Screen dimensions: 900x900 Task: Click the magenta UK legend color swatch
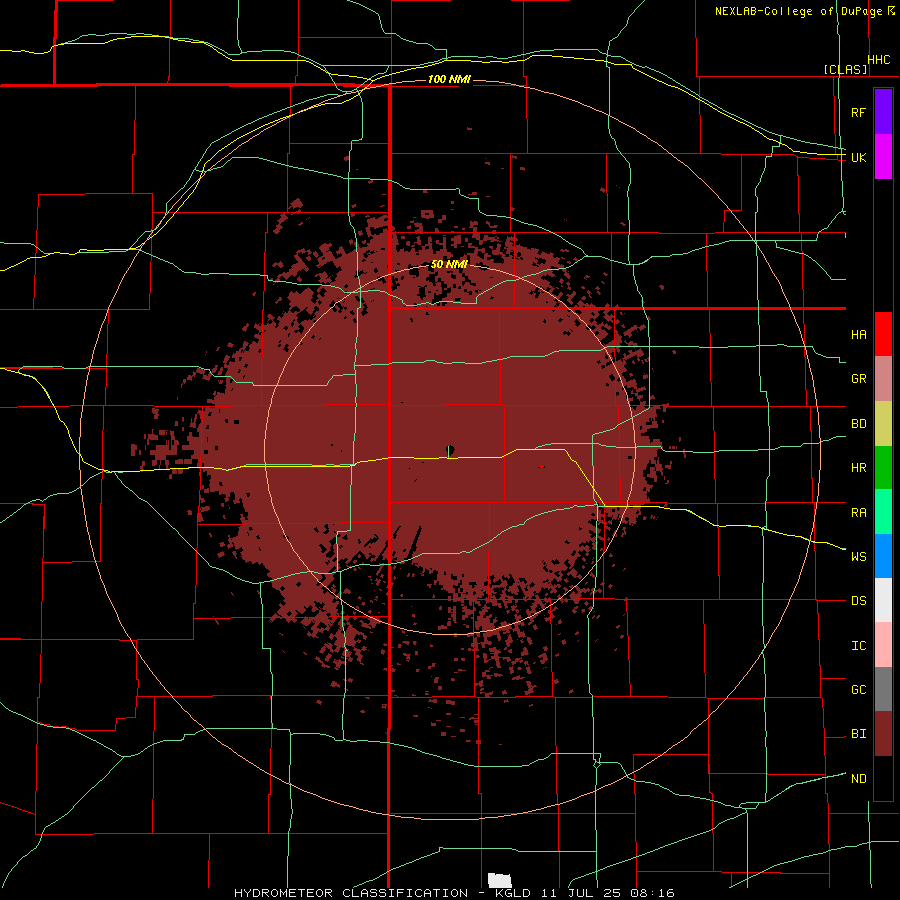883,156
